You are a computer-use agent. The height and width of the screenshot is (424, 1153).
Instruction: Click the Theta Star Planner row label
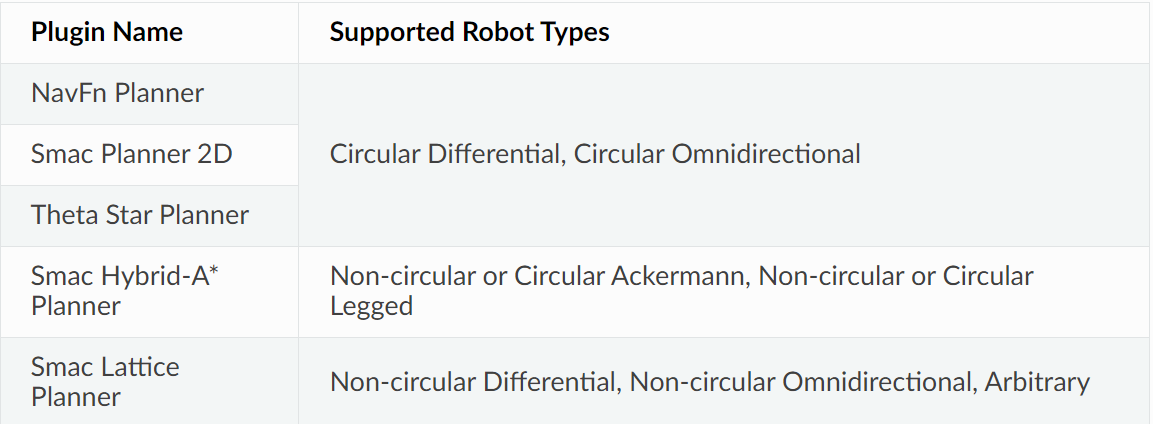click(140, 215)
